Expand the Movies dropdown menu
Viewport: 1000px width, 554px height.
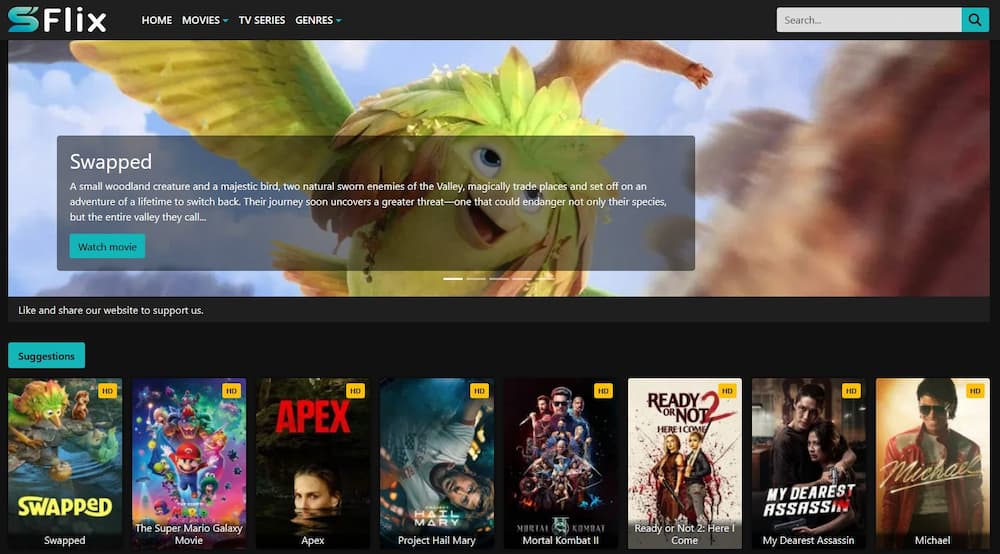[205, 20]
